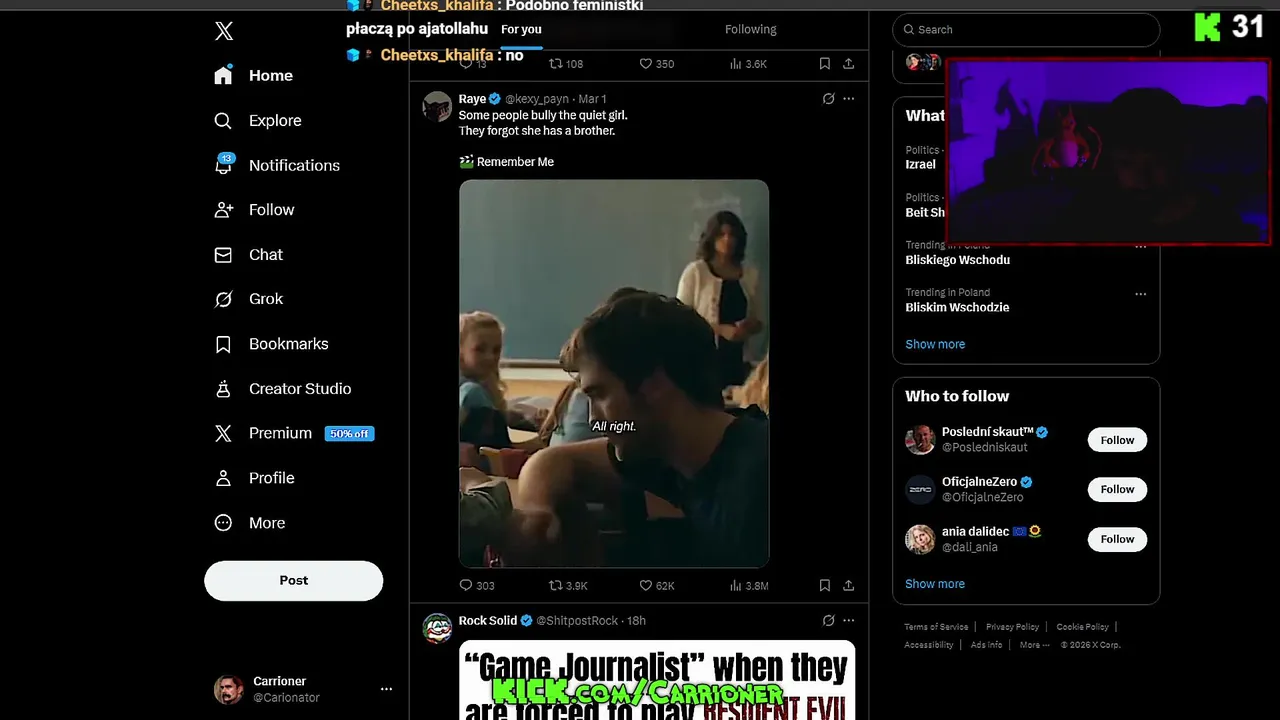The width and height of the screenshot is (1280, 720).
Task: Open Notifications page
Action: pos(277,165)
